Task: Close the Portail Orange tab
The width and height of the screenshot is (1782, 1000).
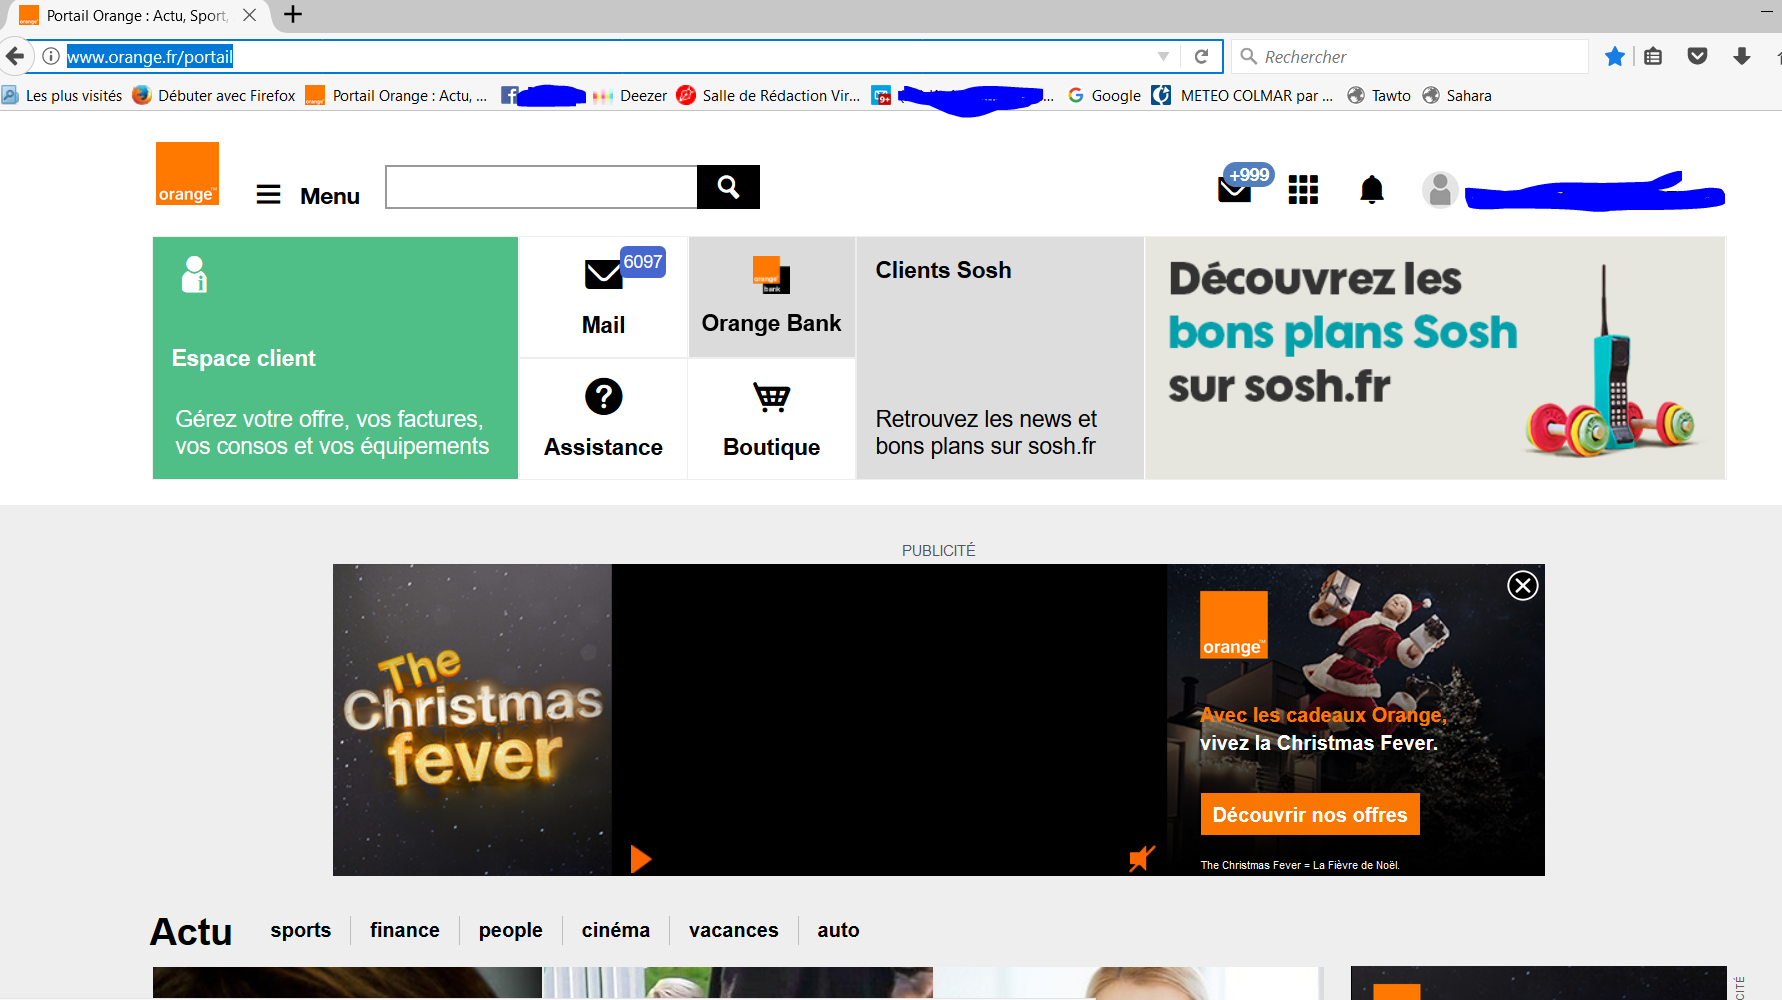Action: coord(250,15)
